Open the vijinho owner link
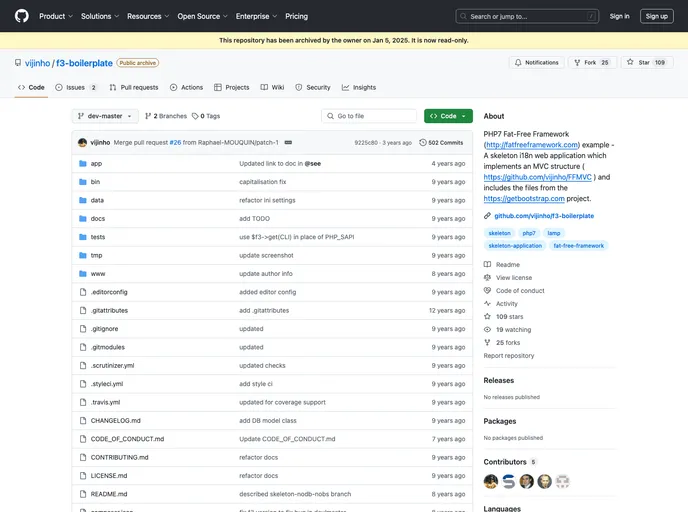 [x=38, y=63]
